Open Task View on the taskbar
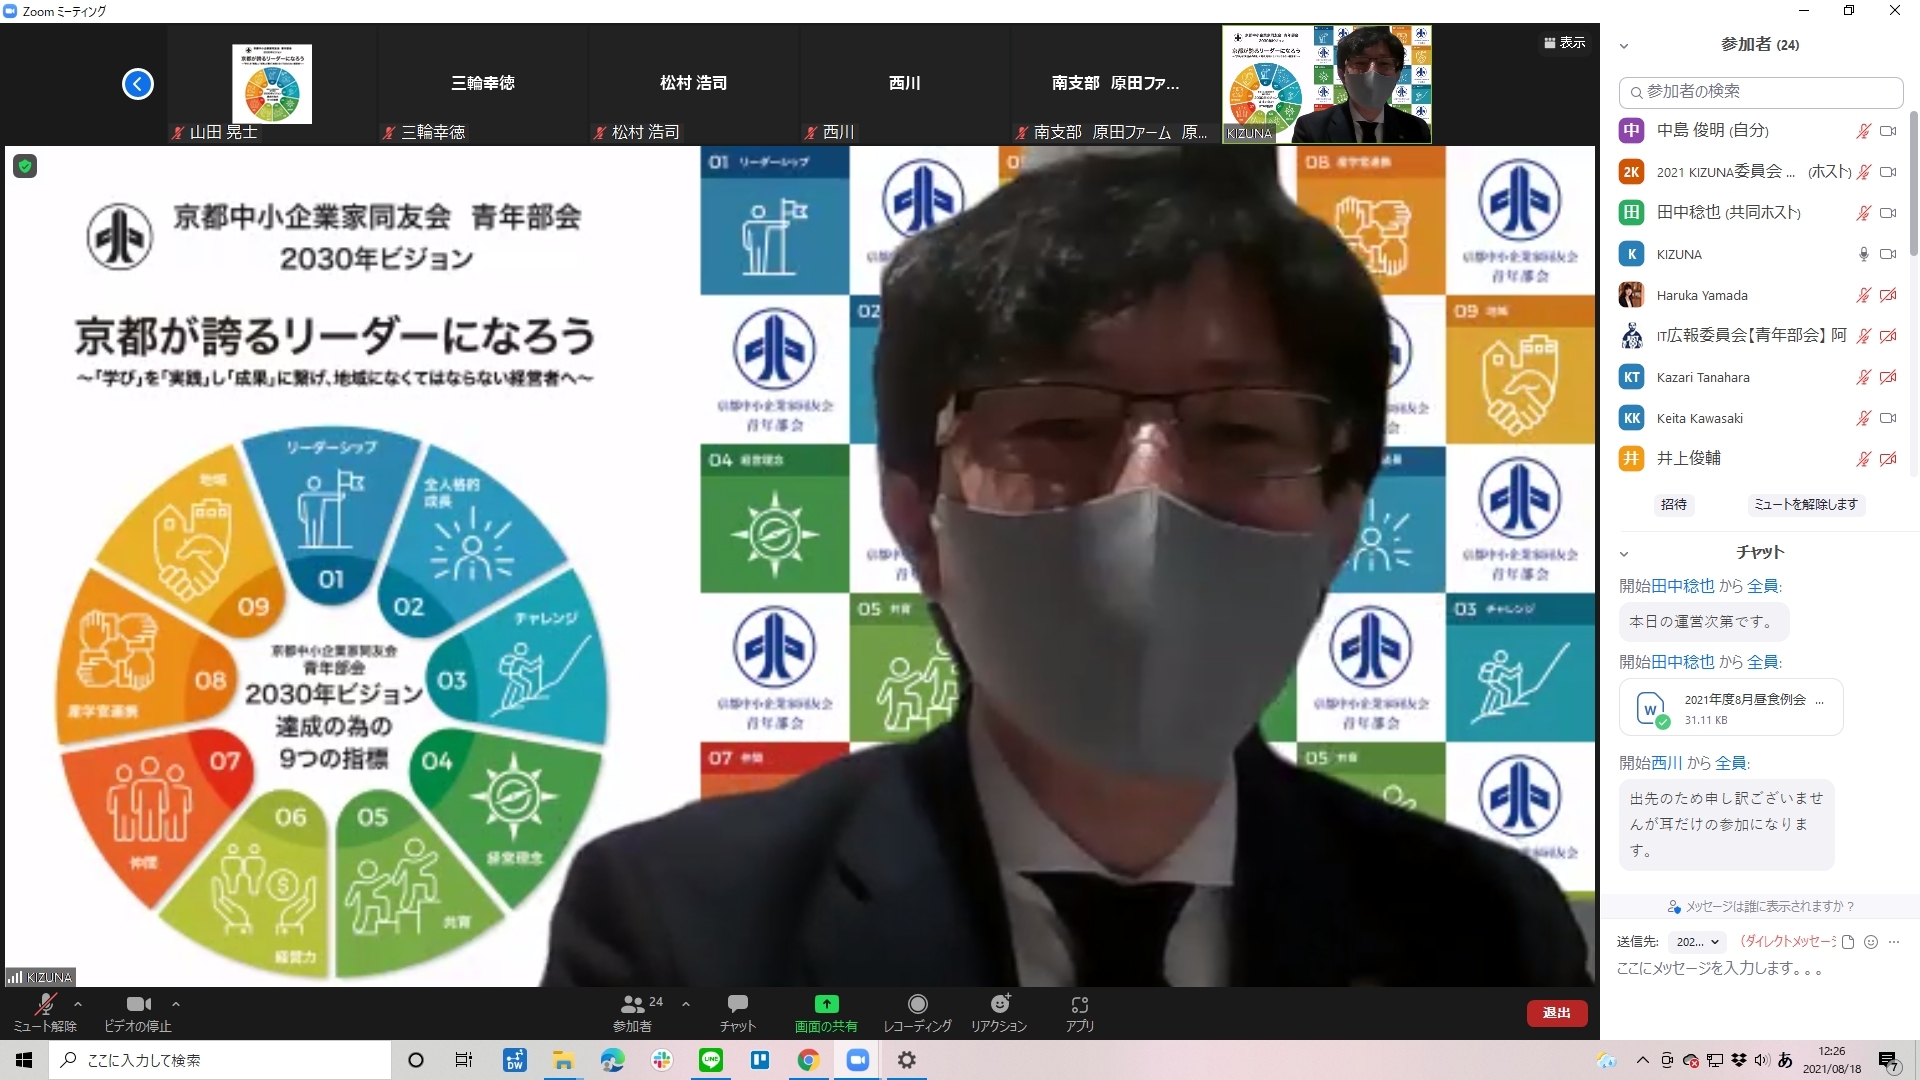The height and width of the screenshot is (1080, 1920). pyautogui.click(x=464, y=1060)
